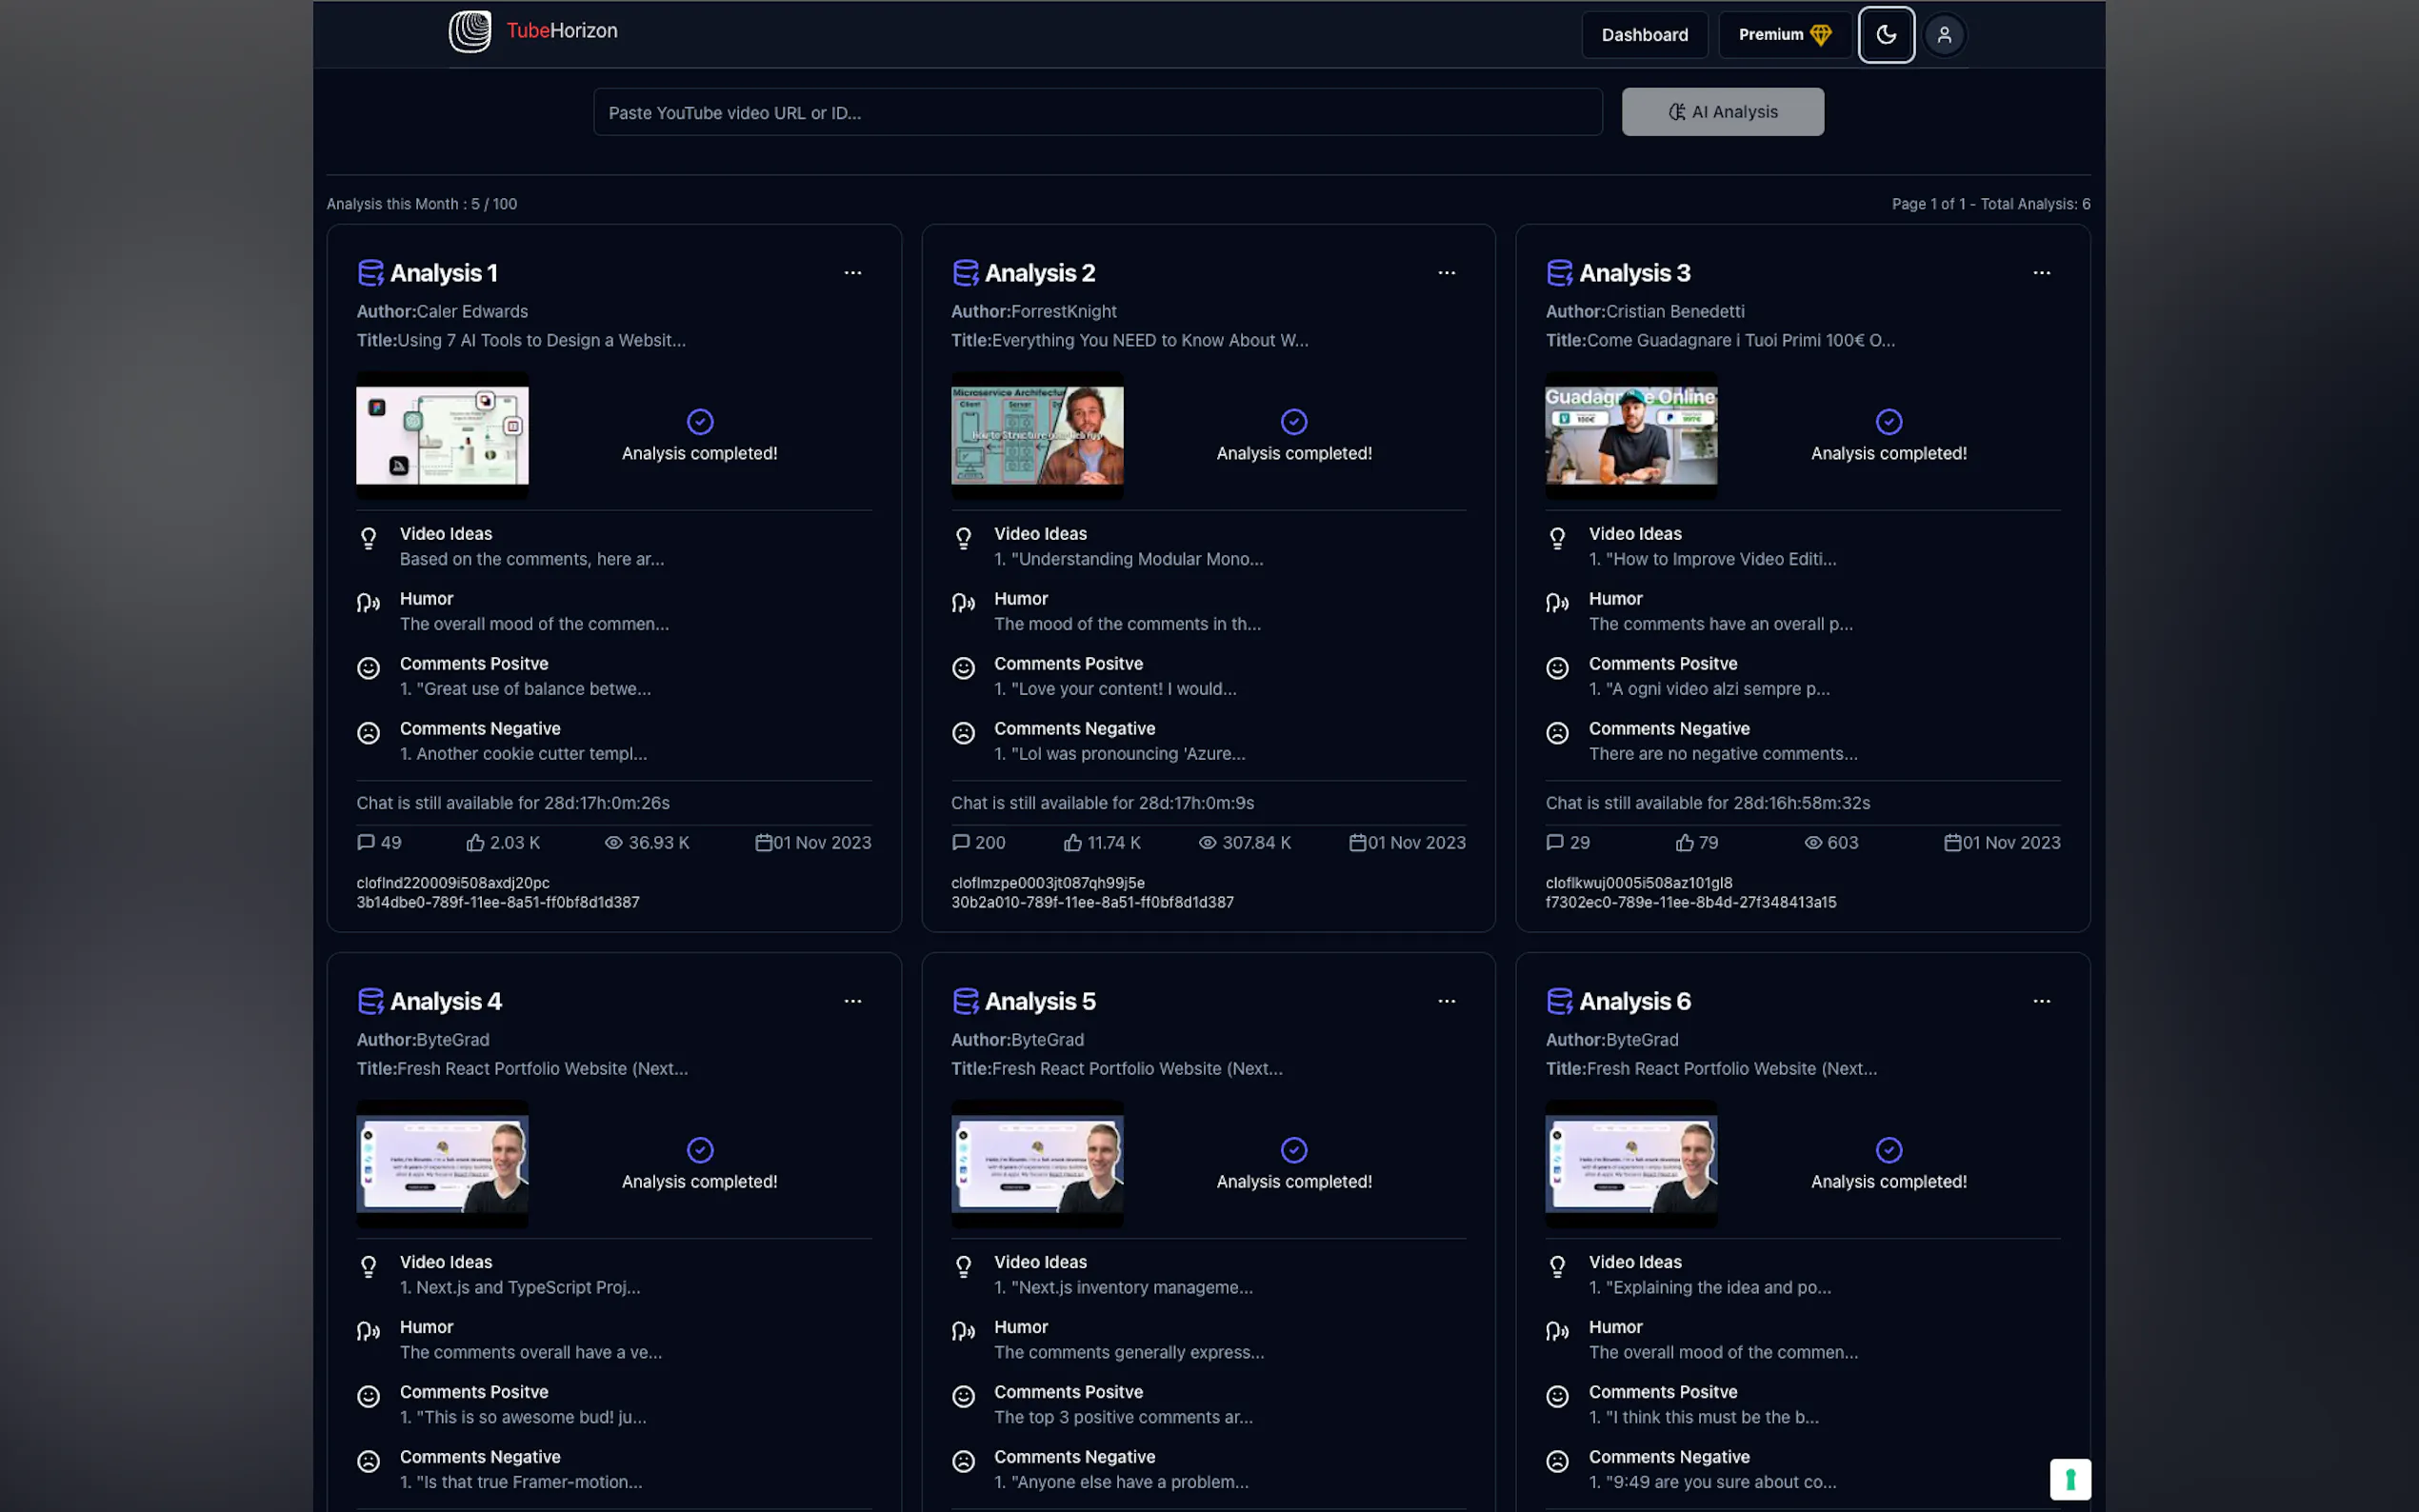Click the TubeHorizon logo icon
This screenshot has height=1512, width=2419.
pos(469,31)
